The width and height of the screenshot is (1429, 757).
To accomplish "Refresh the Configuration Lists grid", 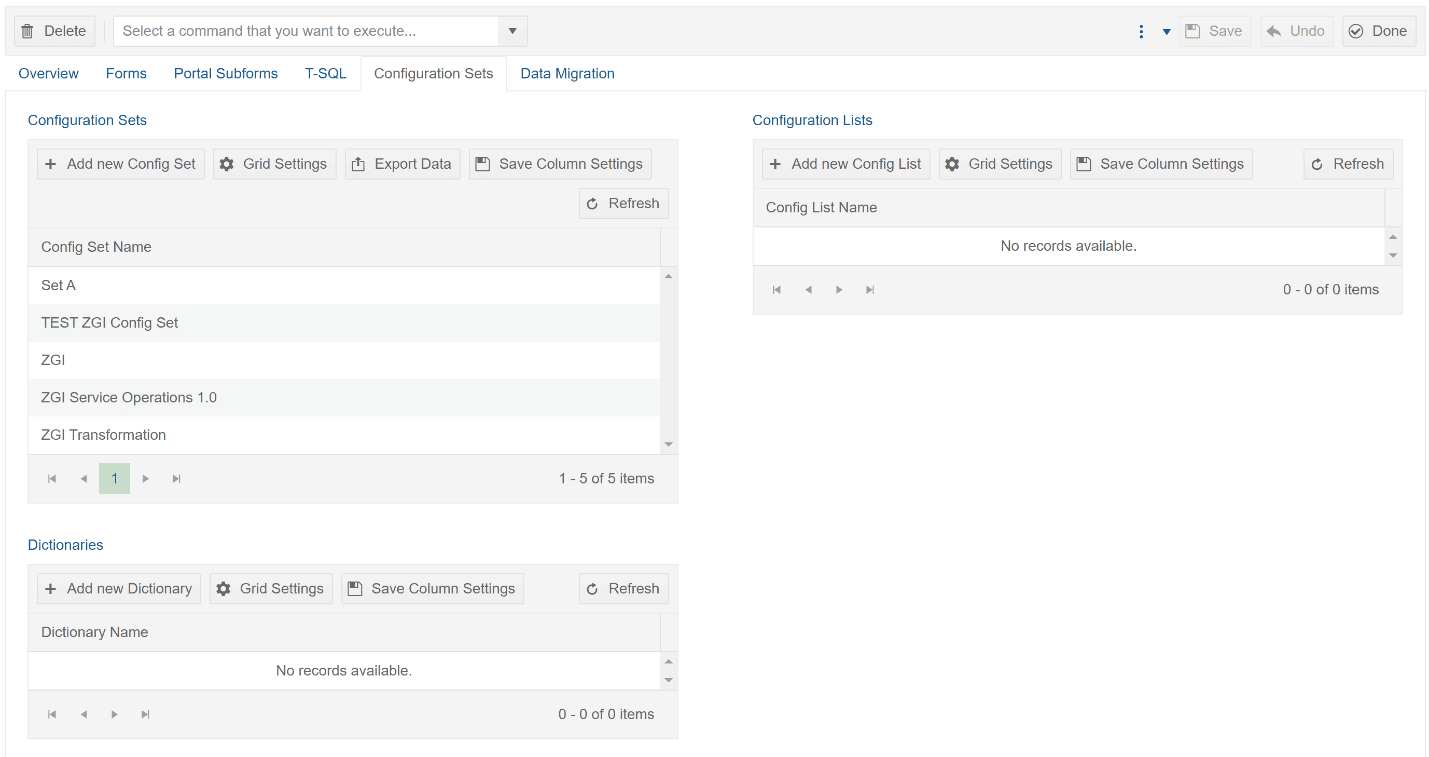I will [1348, 164].
